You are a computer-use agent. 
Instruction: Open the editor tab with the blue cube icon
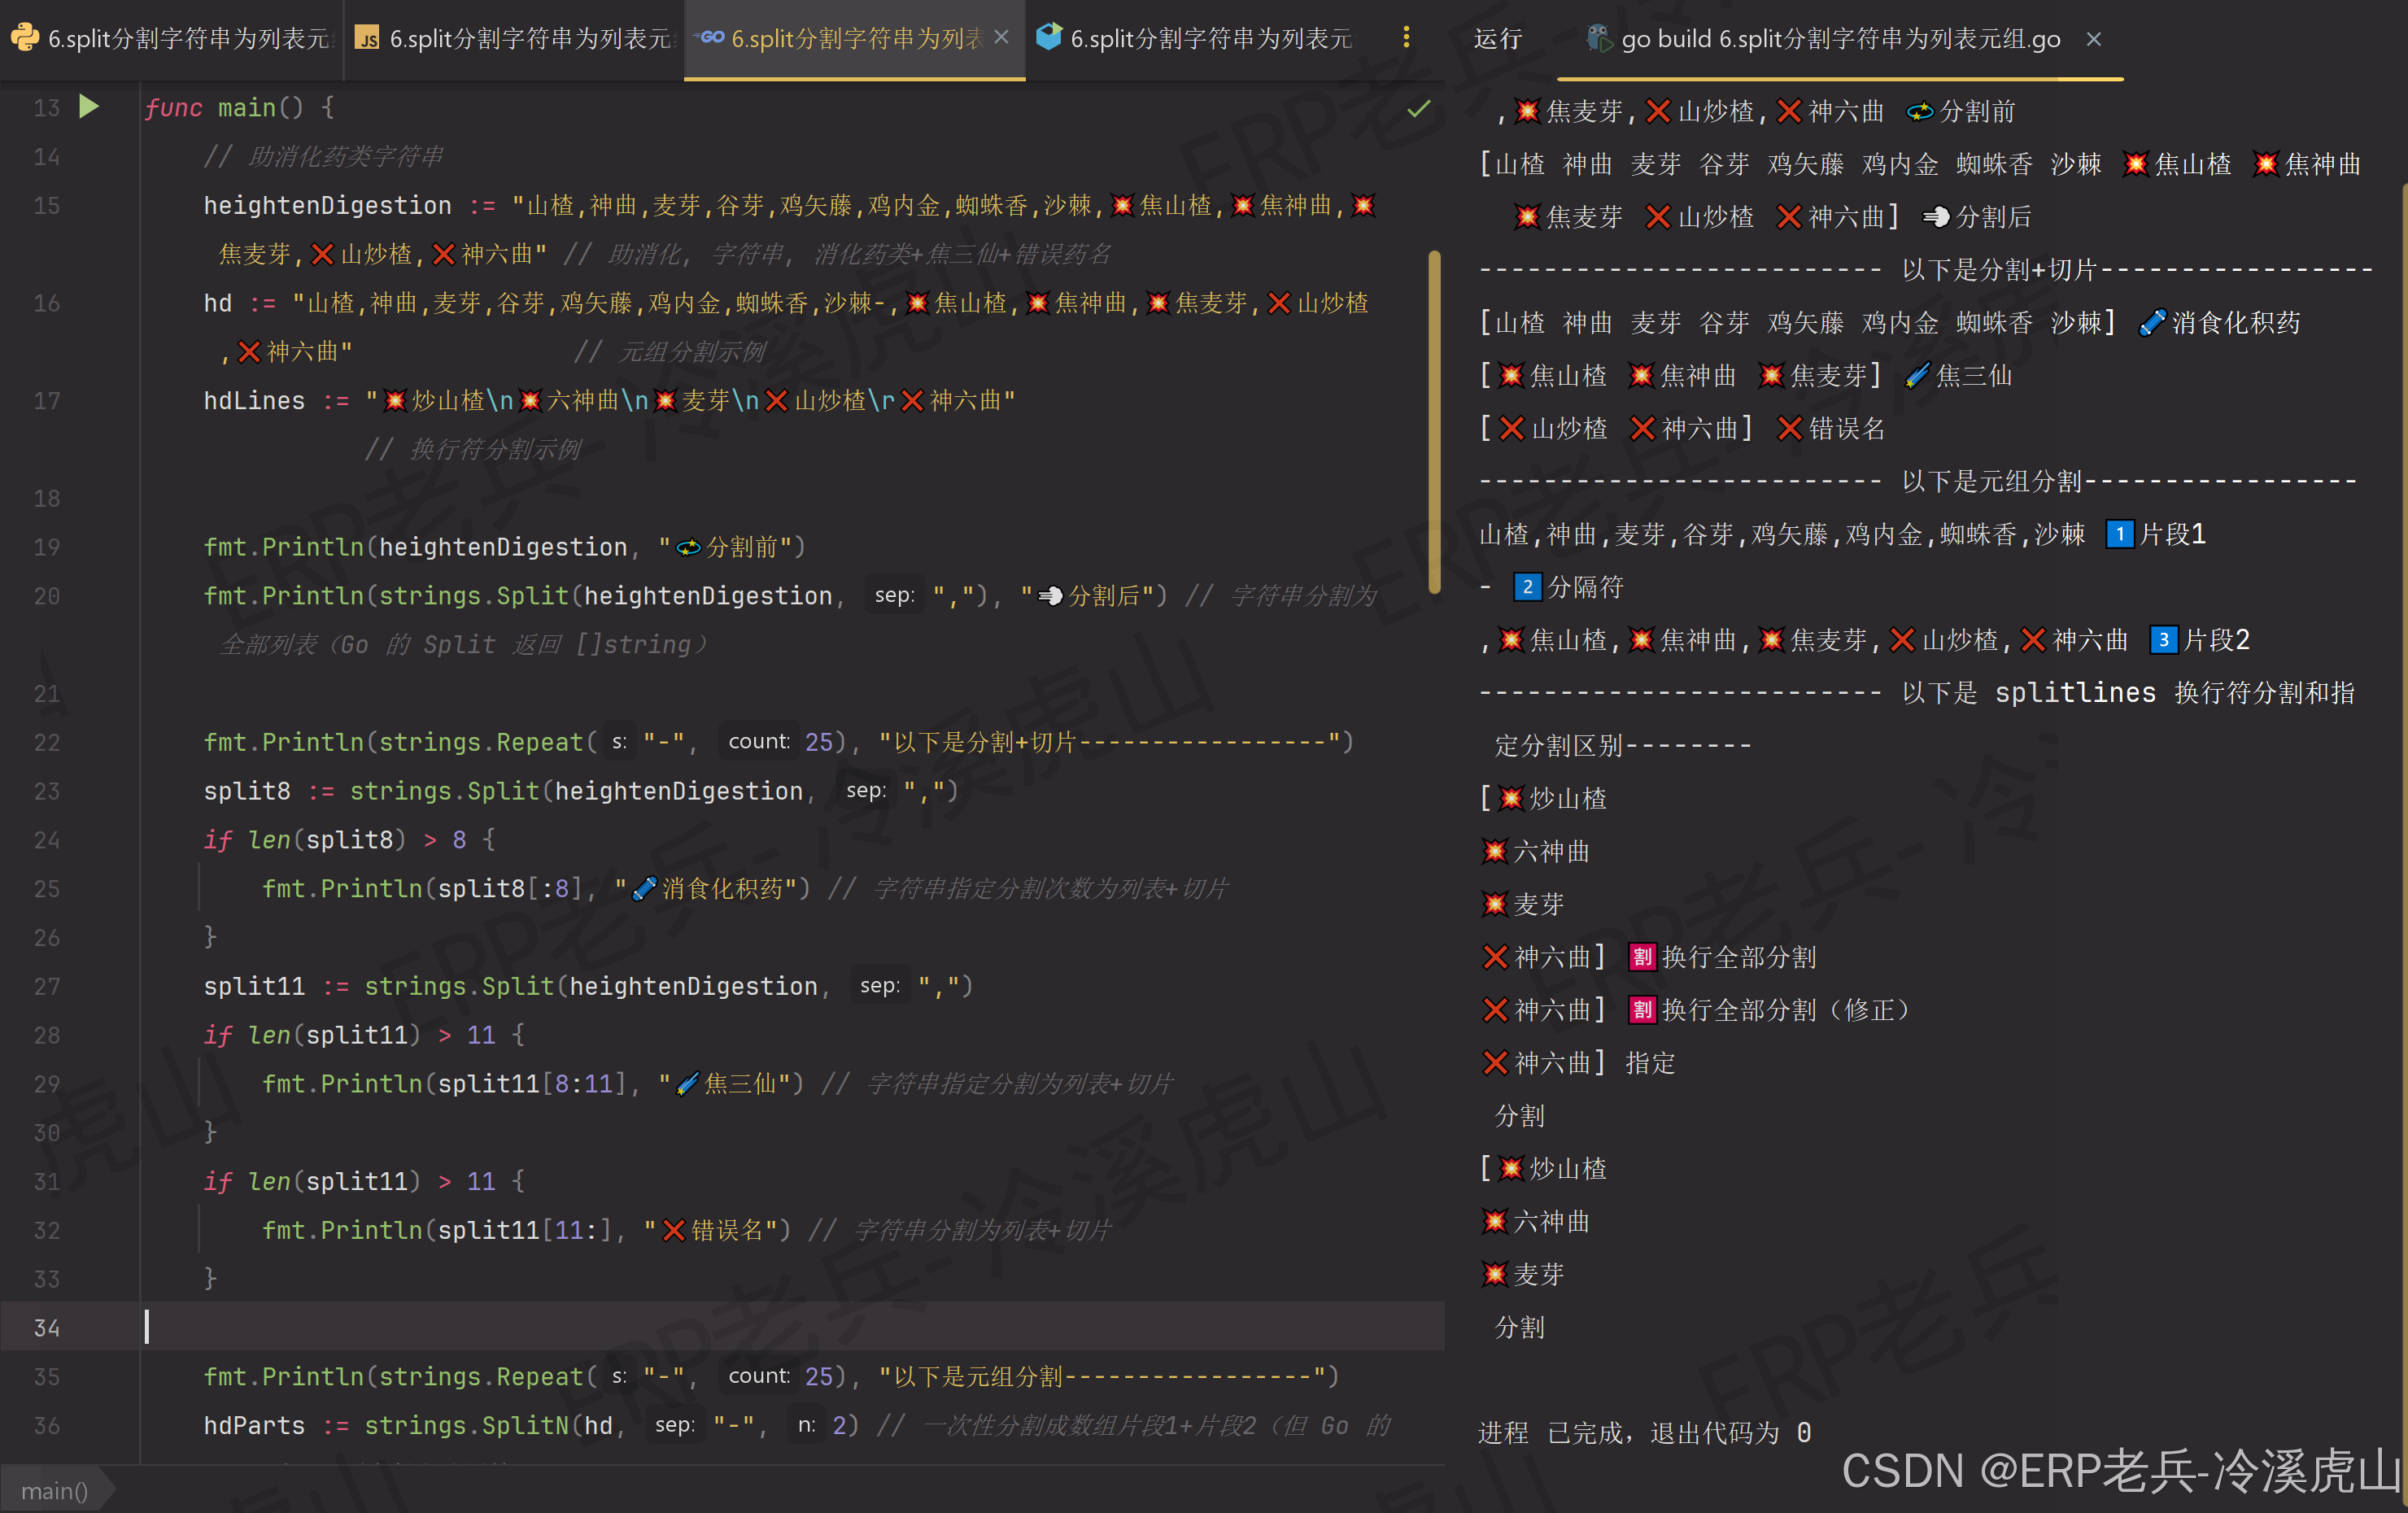[x=1195, y=38]
